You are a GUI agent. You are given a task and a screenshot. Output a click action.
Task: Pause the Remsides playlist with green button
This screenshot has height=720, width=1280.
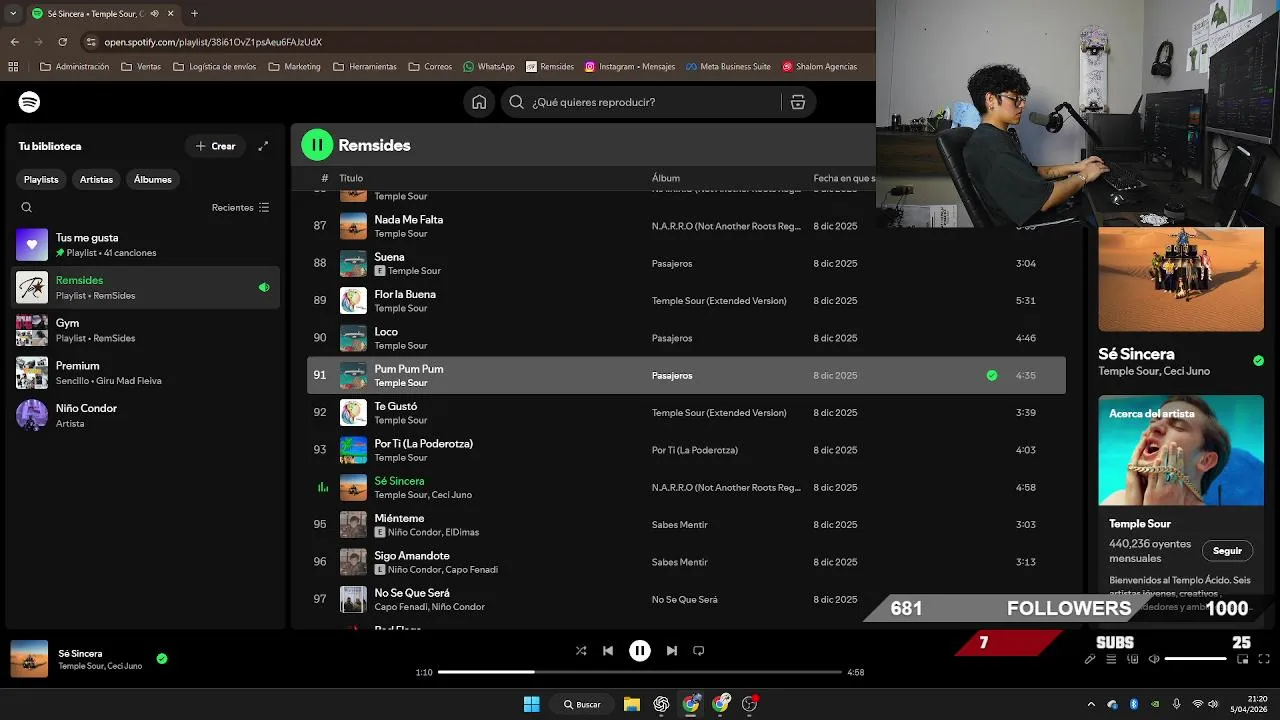(317, 145)
